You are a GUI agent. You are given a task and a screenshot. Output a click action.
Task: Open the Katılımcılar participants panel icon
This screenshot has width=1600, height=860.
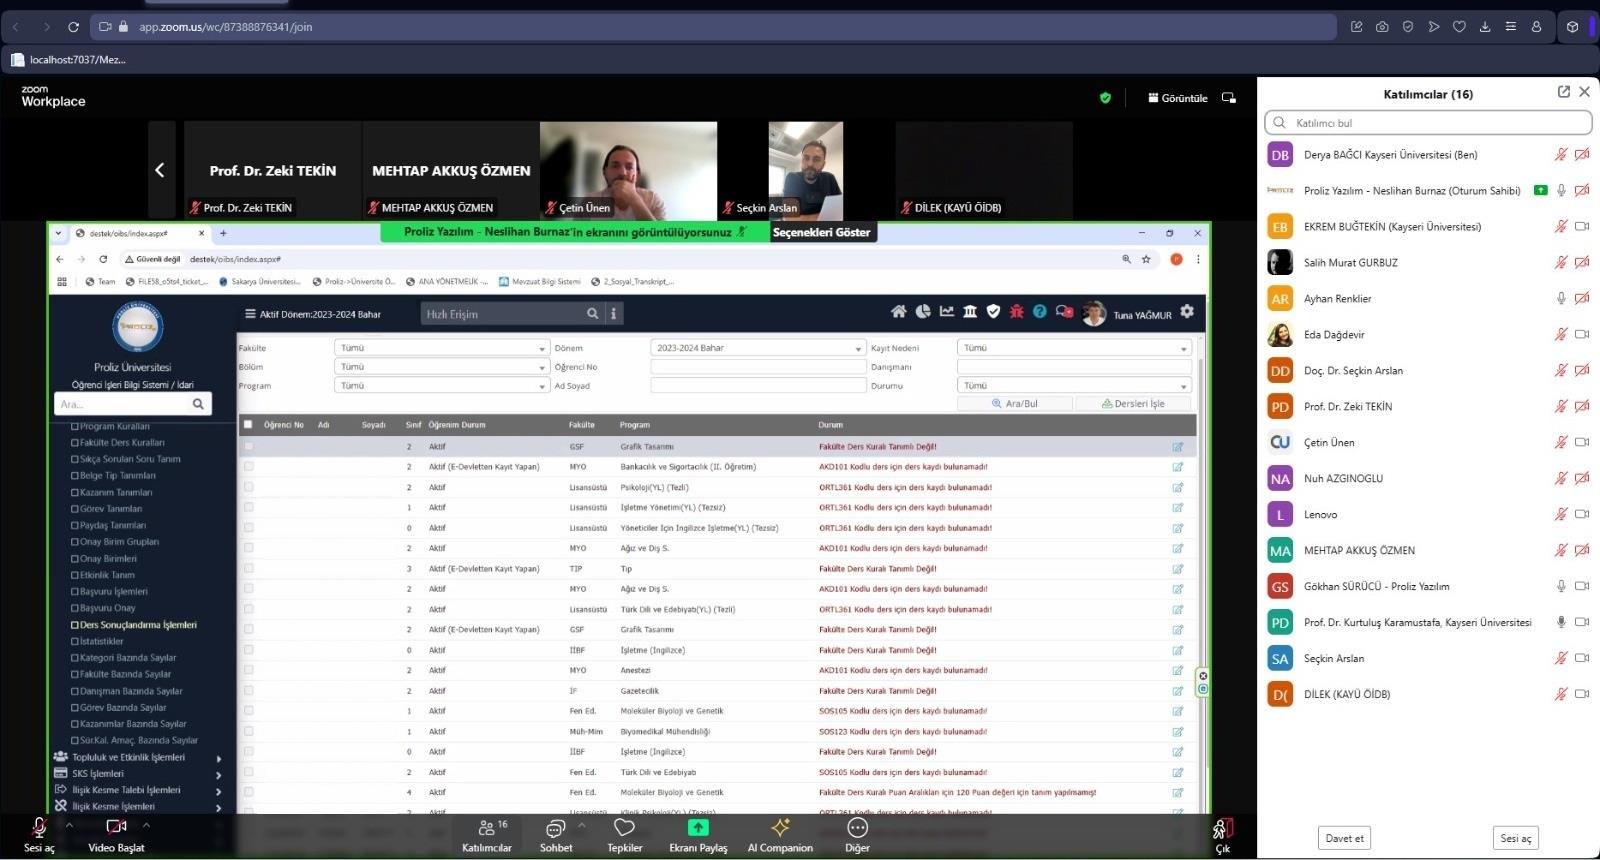[487, 828]
